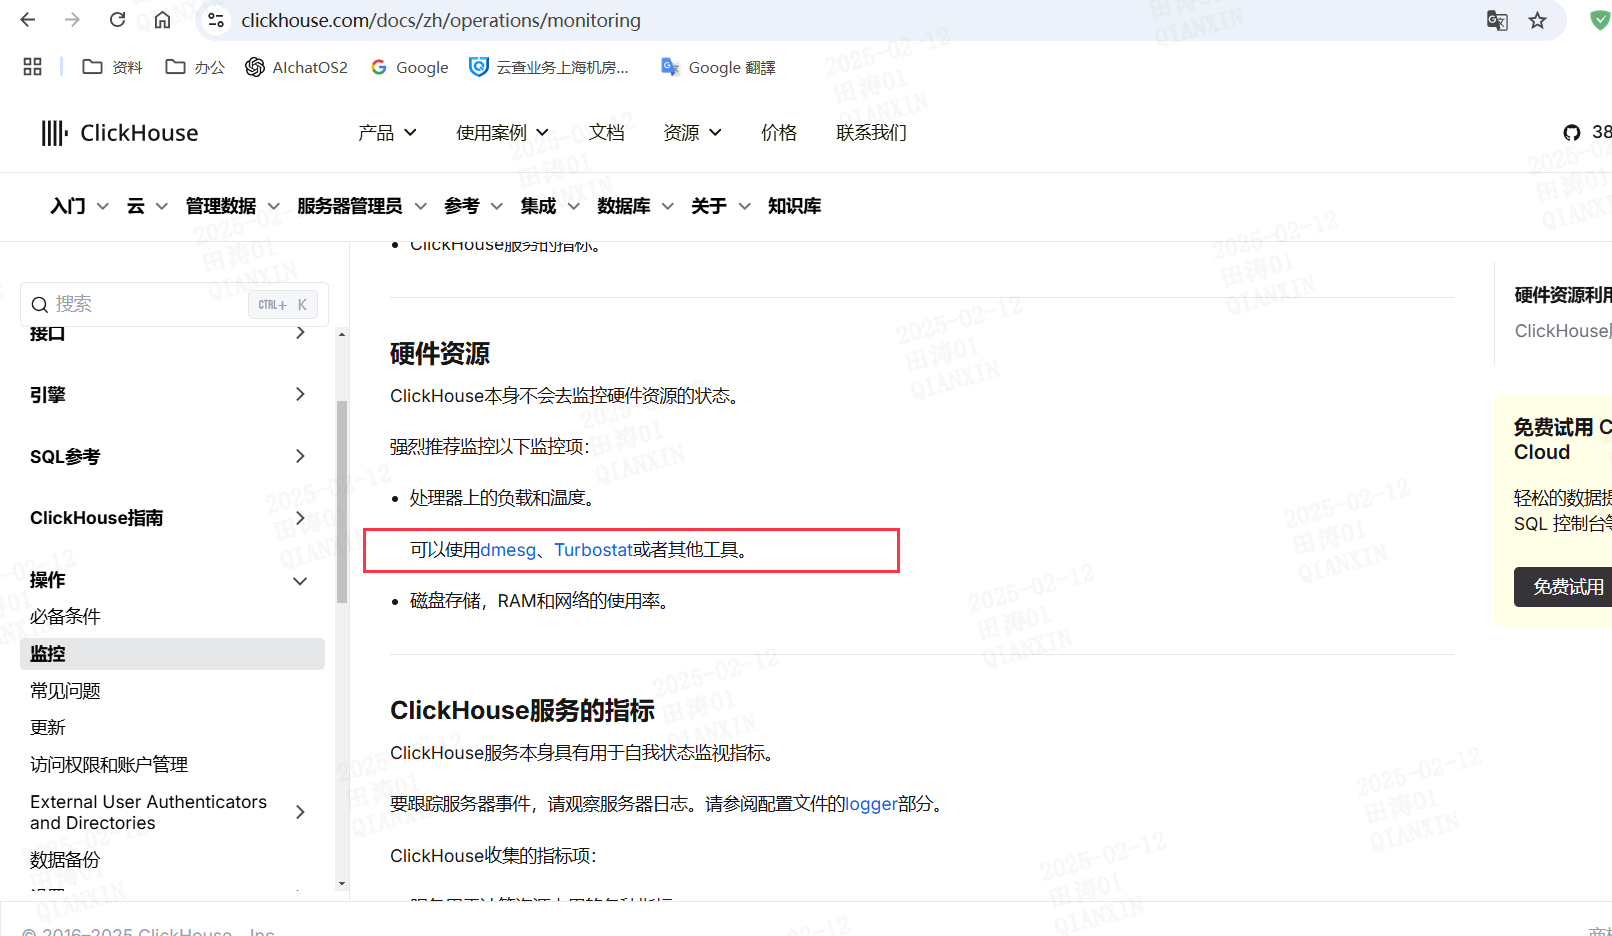The height and width of the screenshot is (936, 1612).
Task: Select 监控 in the sidebar
Action: coord(172,654)
